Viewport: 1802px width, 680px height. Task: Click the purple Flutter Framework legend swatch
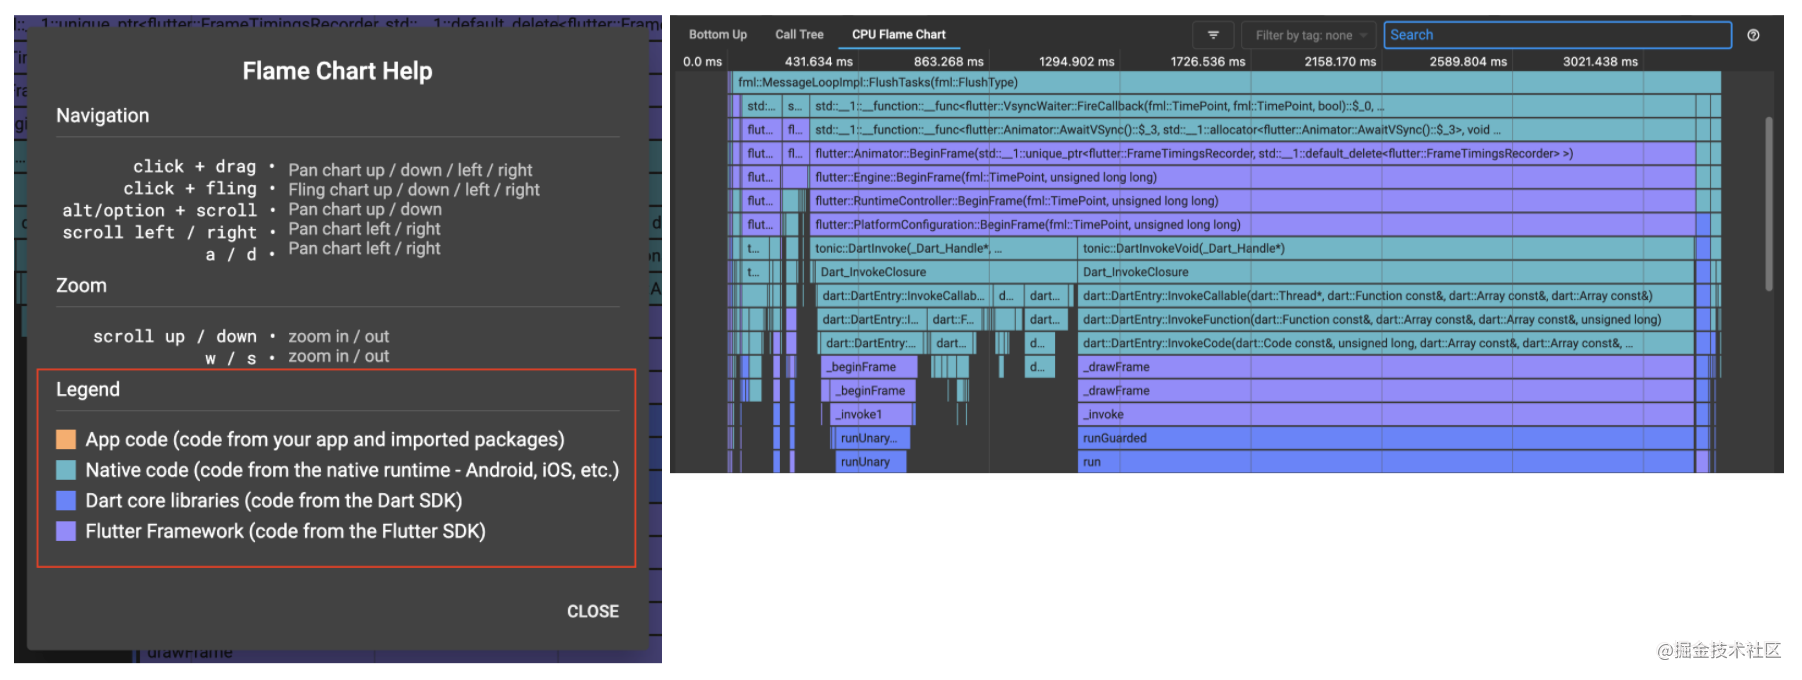click(66, 531)
